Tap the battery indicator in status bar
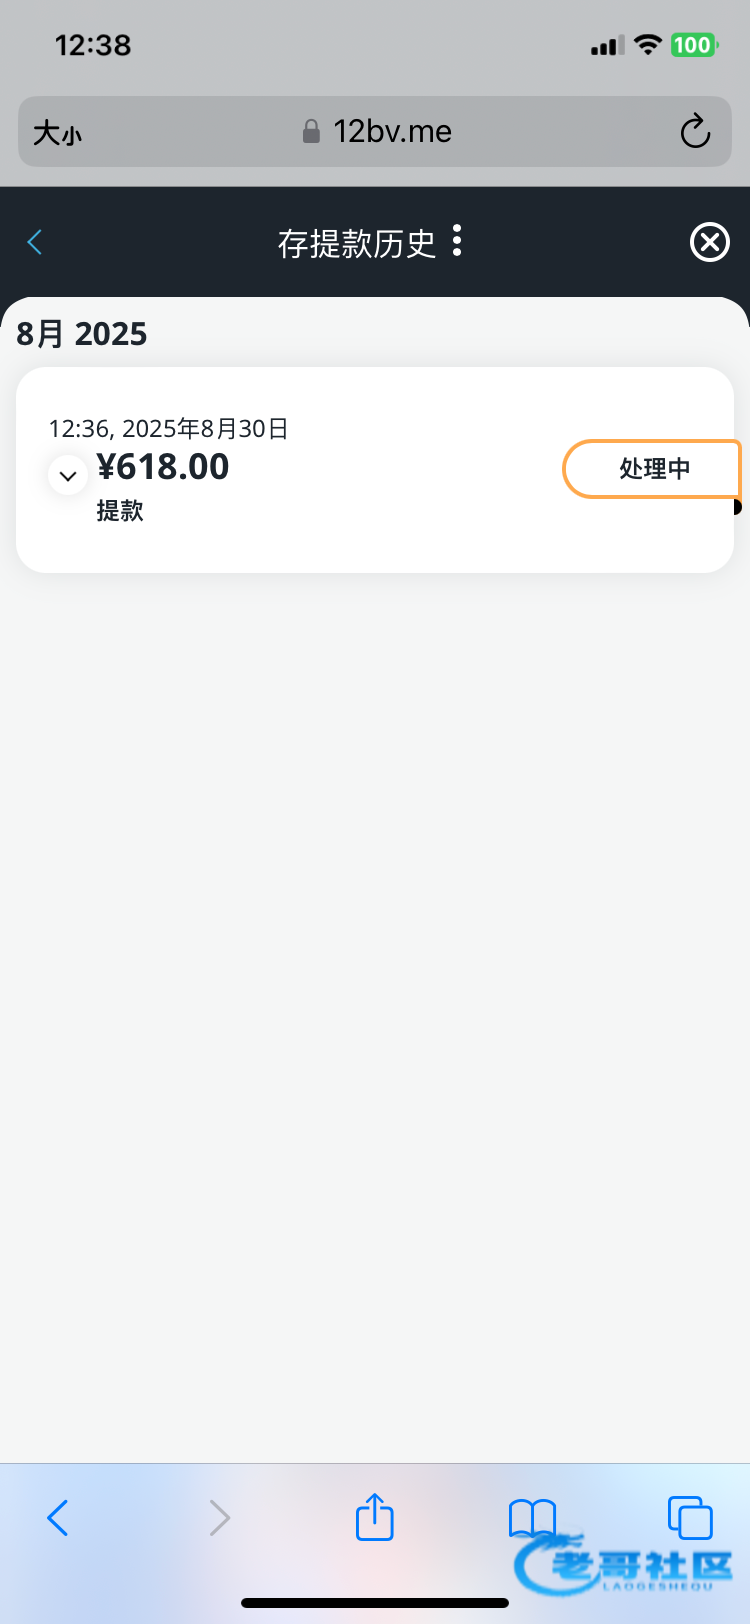The height and width of the screenshot is (1624, 750). pyautogui.click(x=693, y=45)
